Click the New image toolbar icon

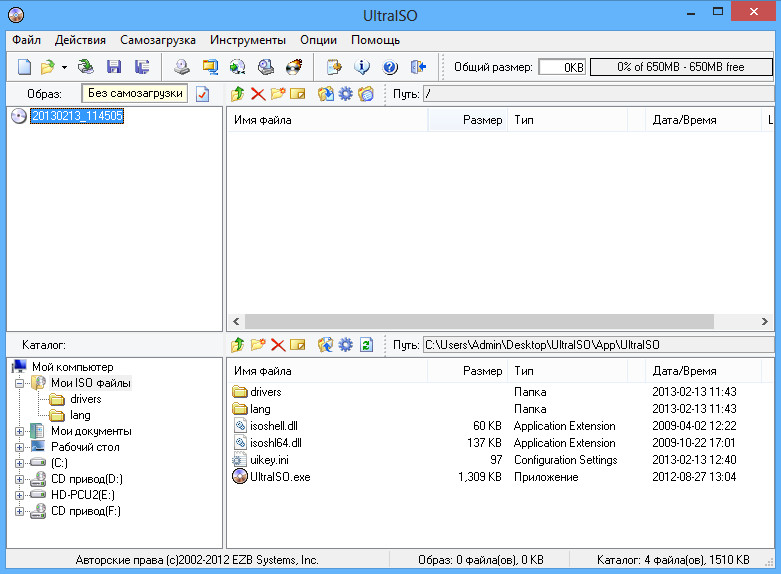pyautogui.click(x=24, y=67)
